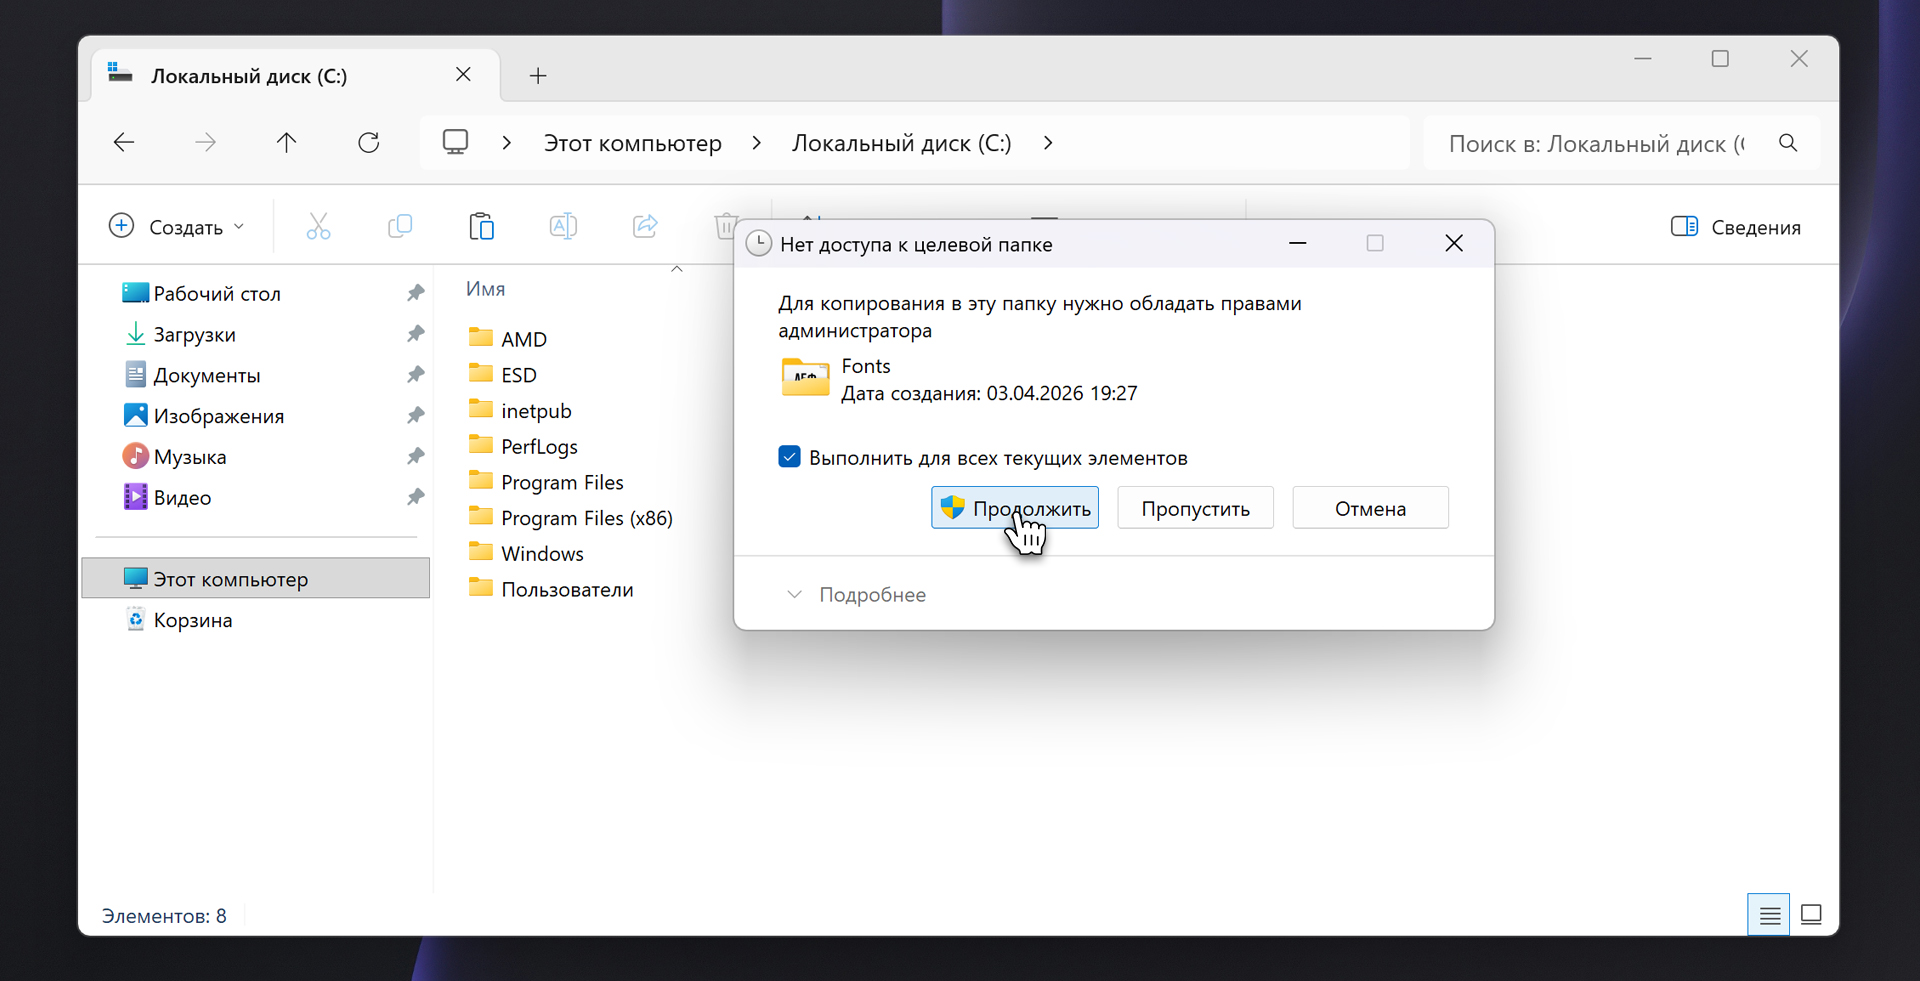Select 'Загрузки' in the sidebar
1920x981 pixels.
pyautogui.click(x=195, y=335)
